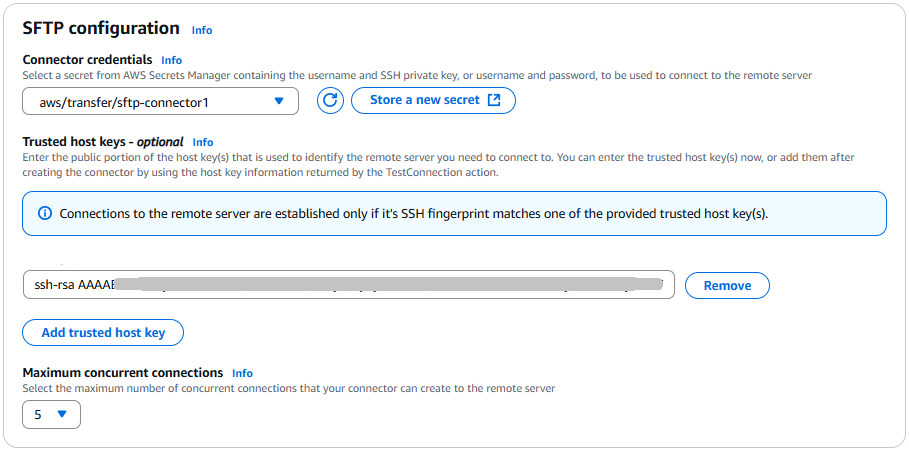Open Info link beside Maximum concurrent connections
The width and height of the screenshot is (909, 451).
242,373
